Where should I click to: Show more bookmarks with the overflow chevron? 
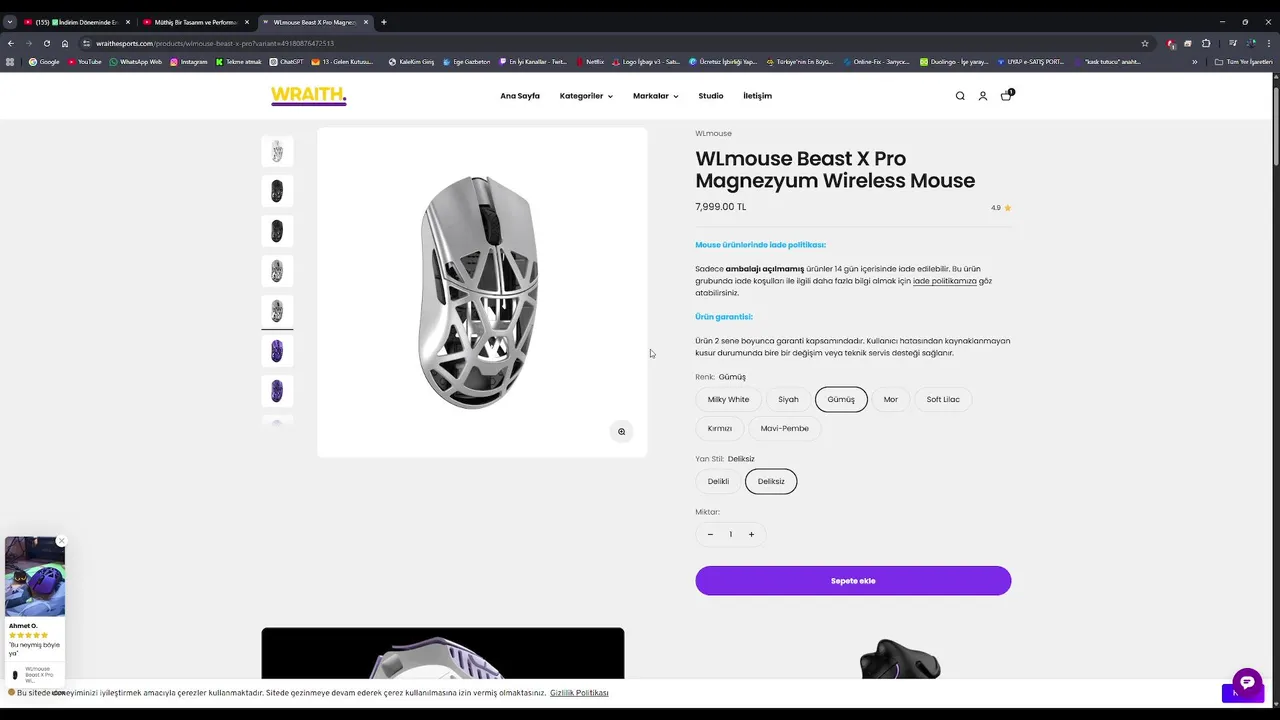1194,62
